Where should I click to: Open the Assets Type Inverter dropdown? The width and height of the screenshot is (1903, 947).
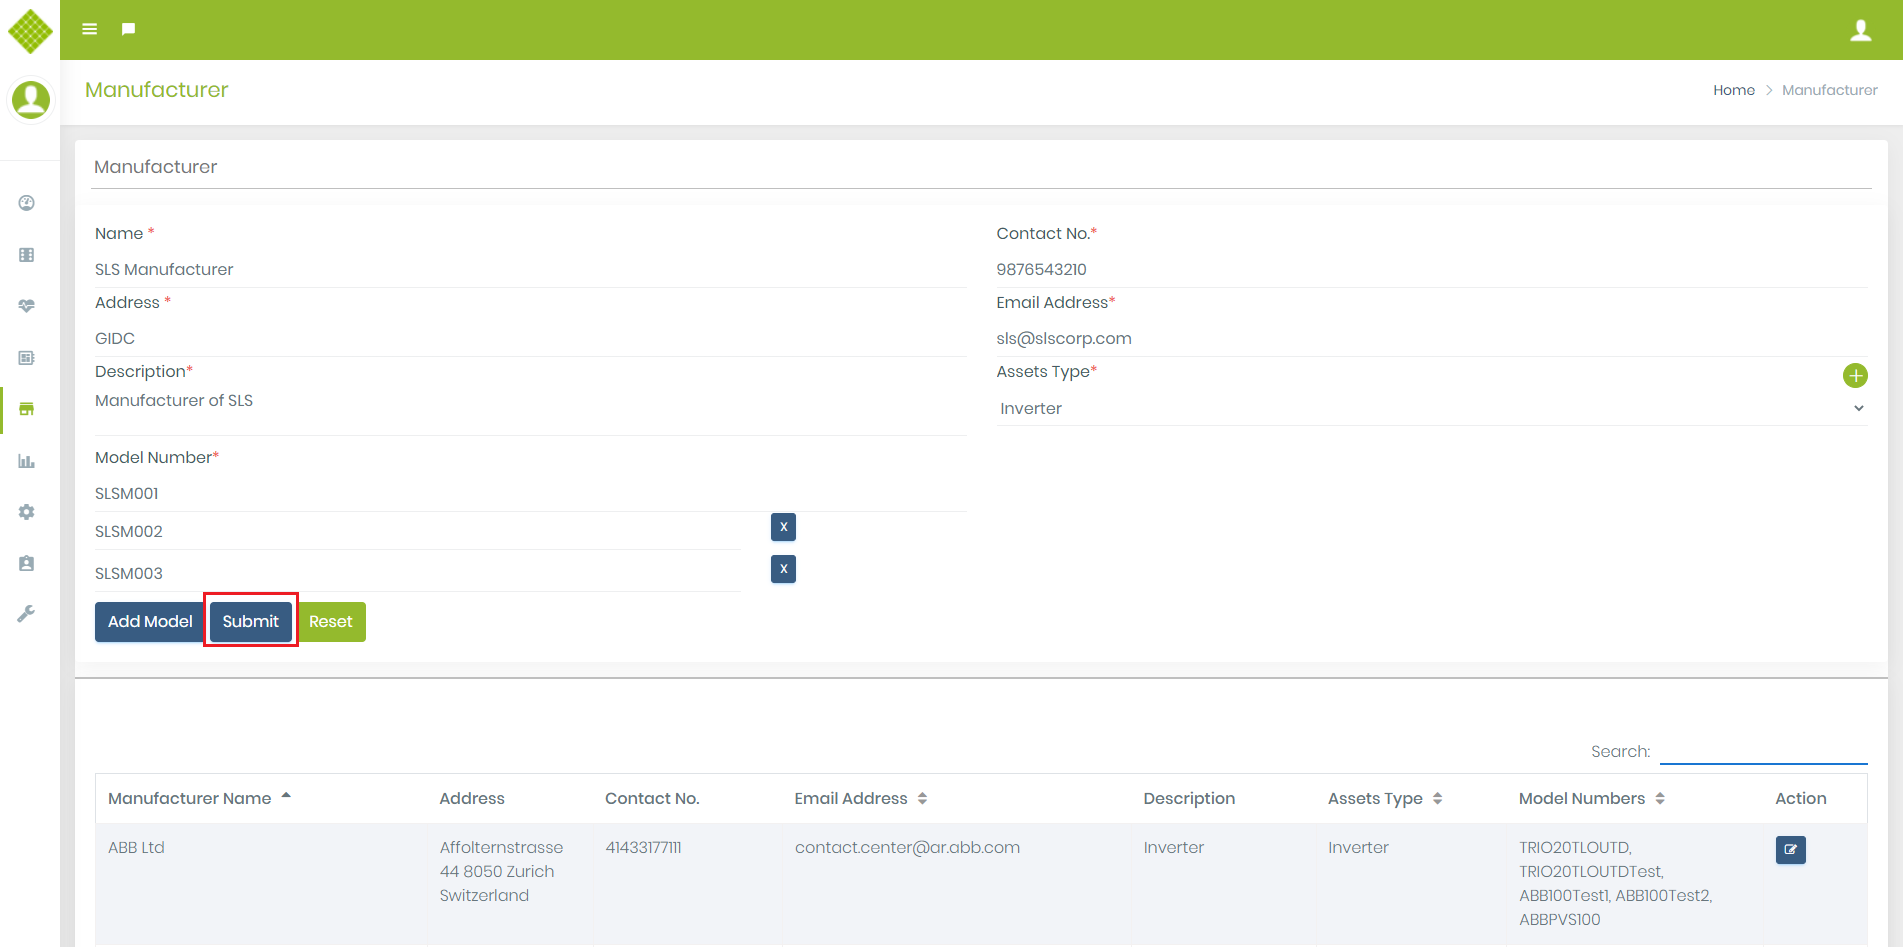1431,408
